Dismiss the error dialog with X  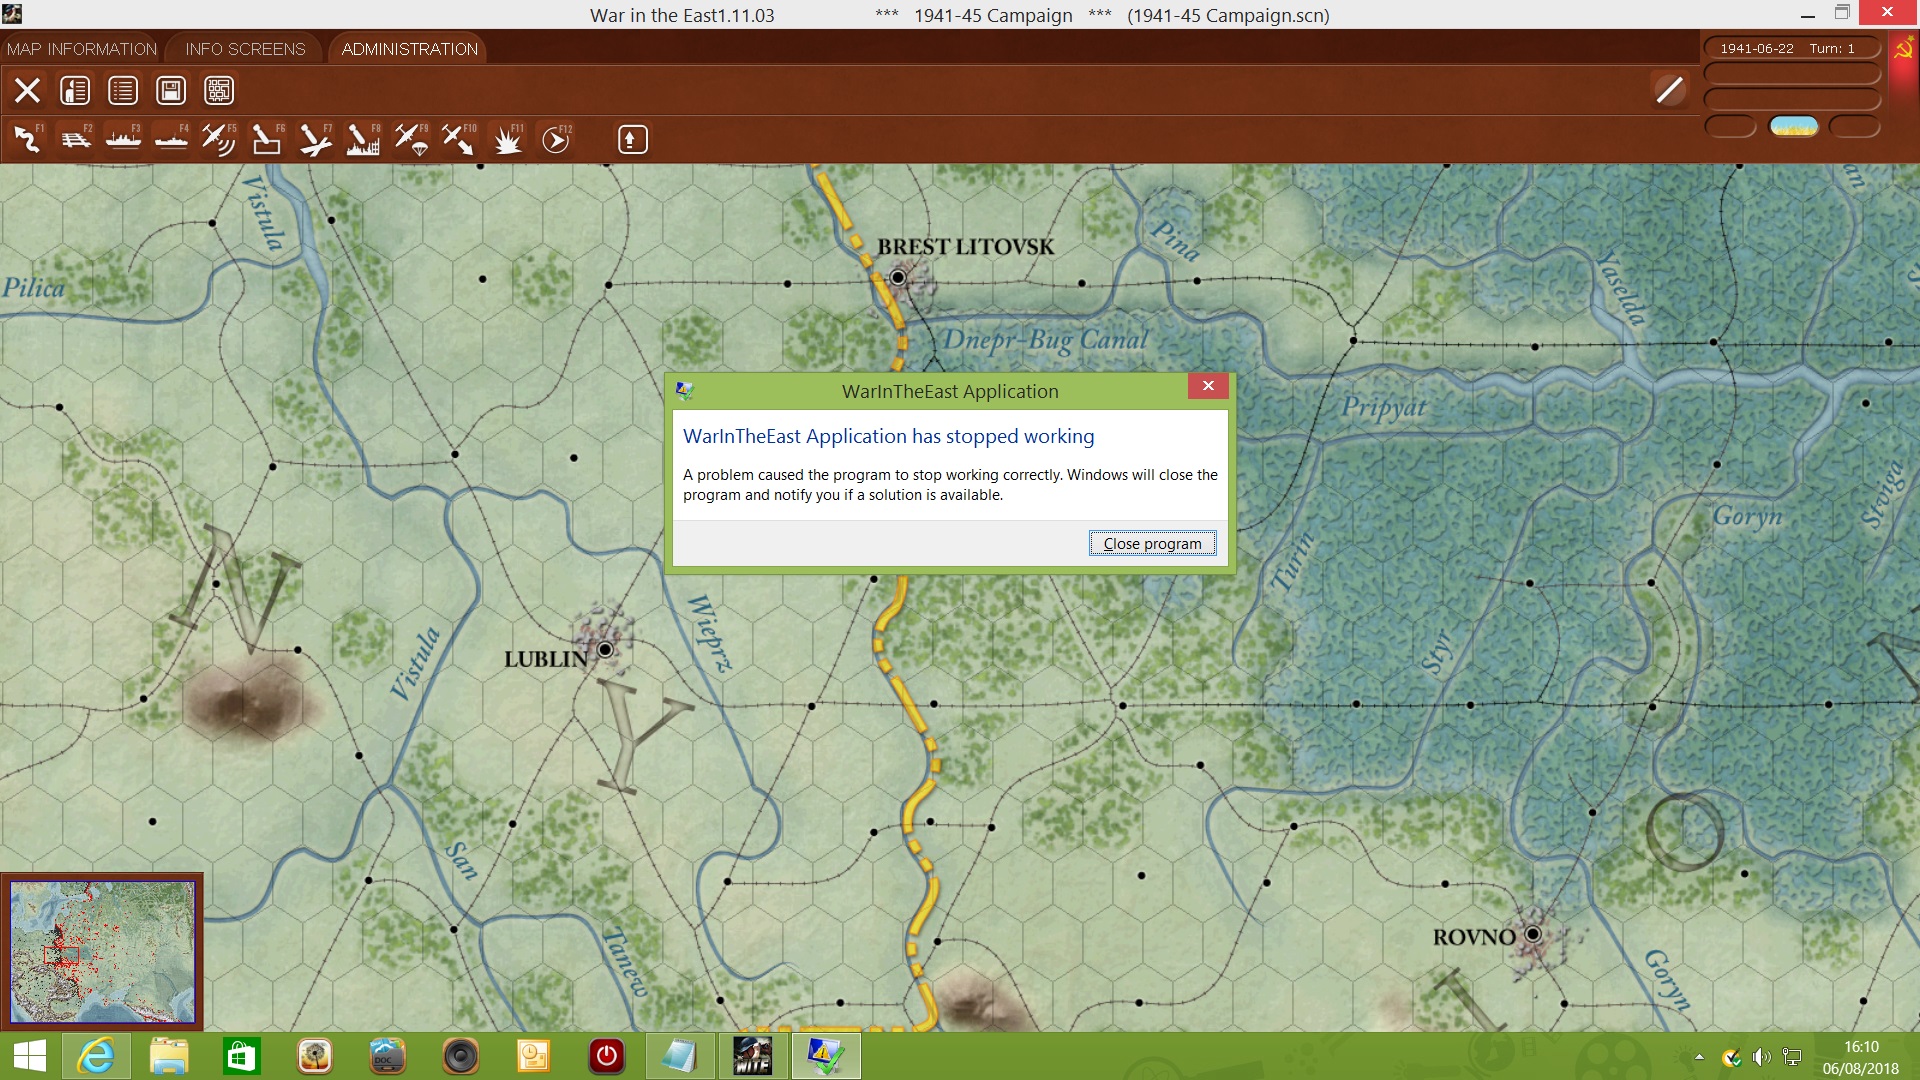[x=1207, y=386]
